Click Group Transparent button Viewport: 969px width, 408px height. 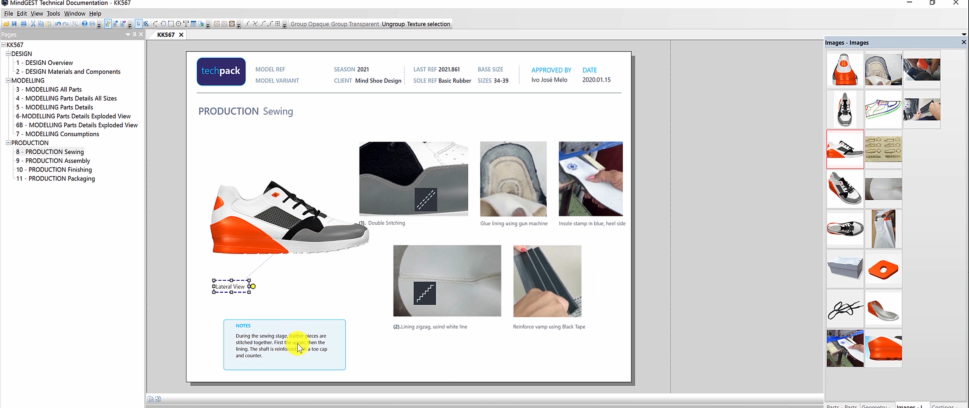pyautogui.click(x=355, y=24)
